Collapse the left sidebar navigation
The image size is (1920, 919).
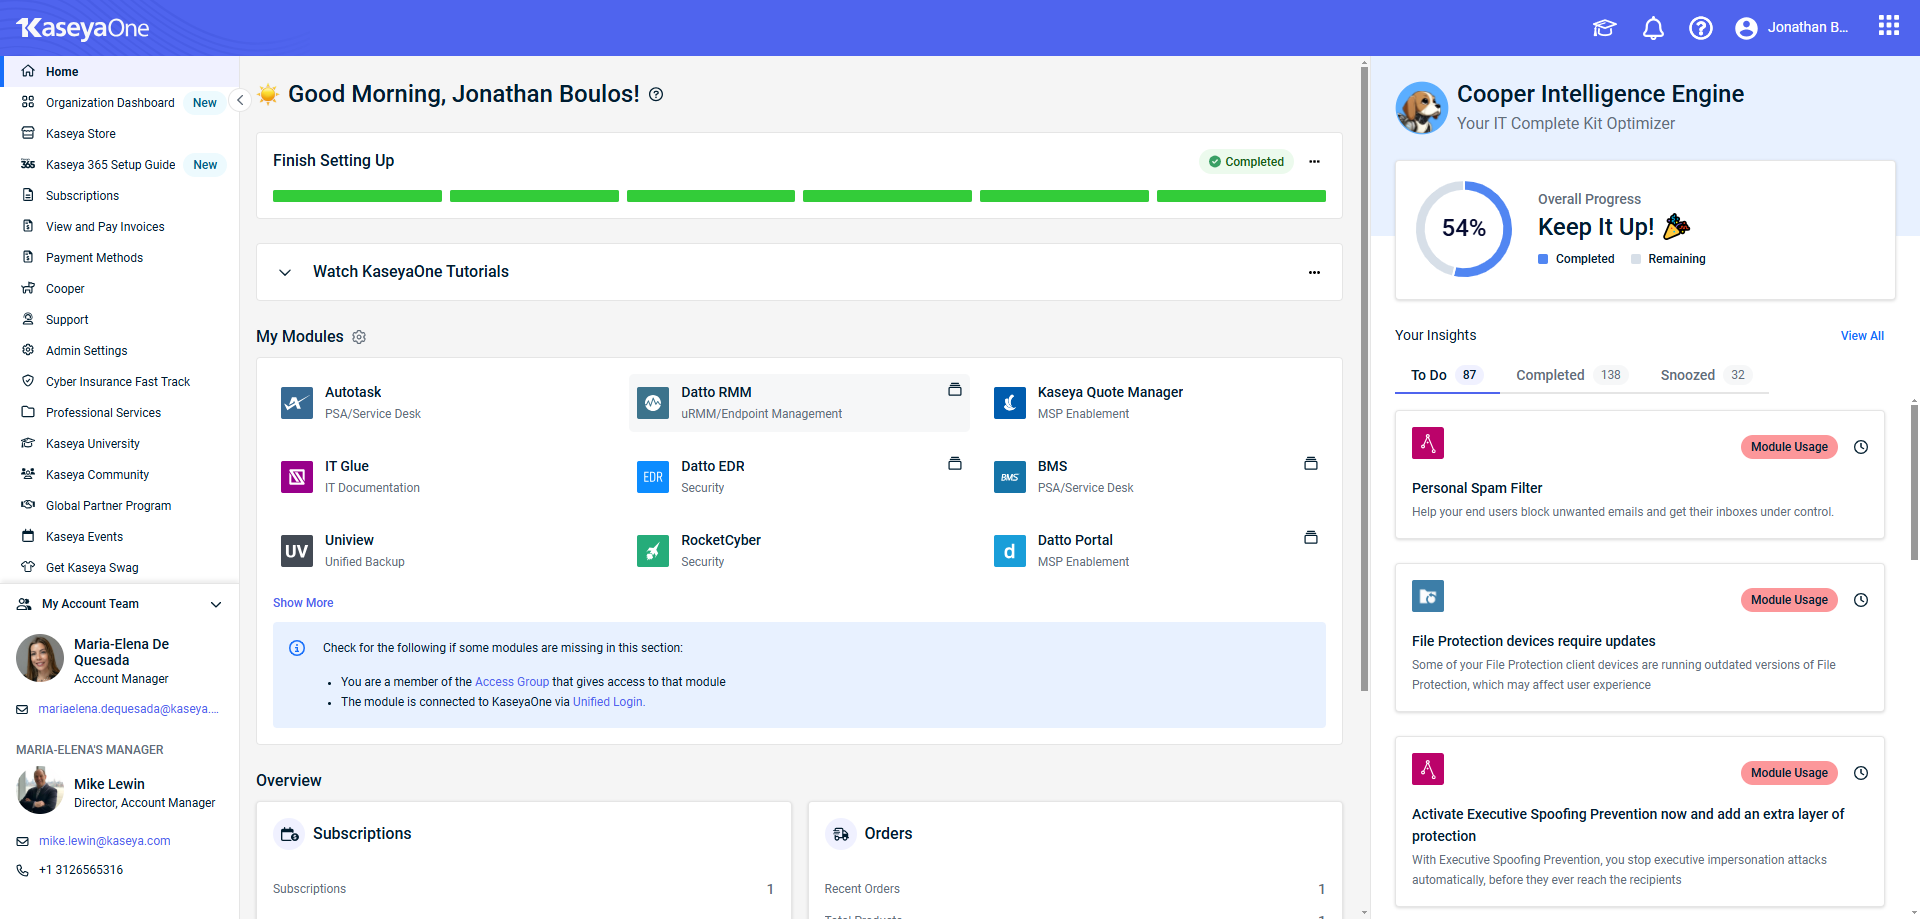click(x=240, y=100)
